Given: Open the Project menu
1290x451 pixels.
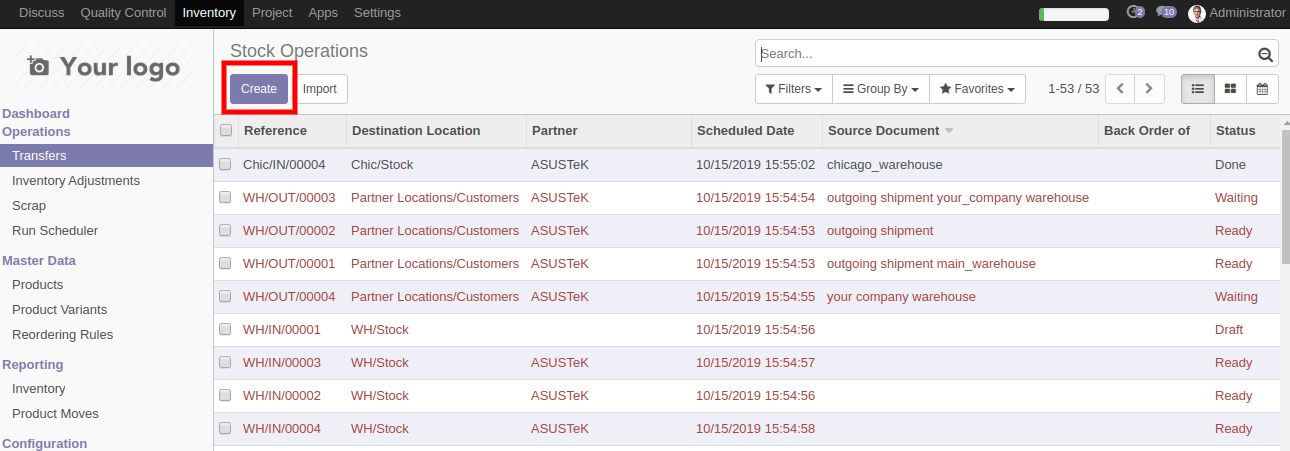Looking at the screenshot, I should point(272,13).
